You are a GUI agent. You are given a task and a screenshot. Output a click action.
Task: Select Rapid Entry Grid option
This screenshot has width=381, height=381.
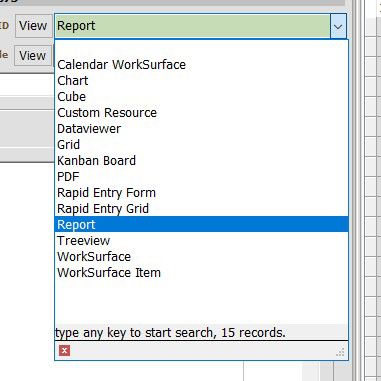(103, 209)
